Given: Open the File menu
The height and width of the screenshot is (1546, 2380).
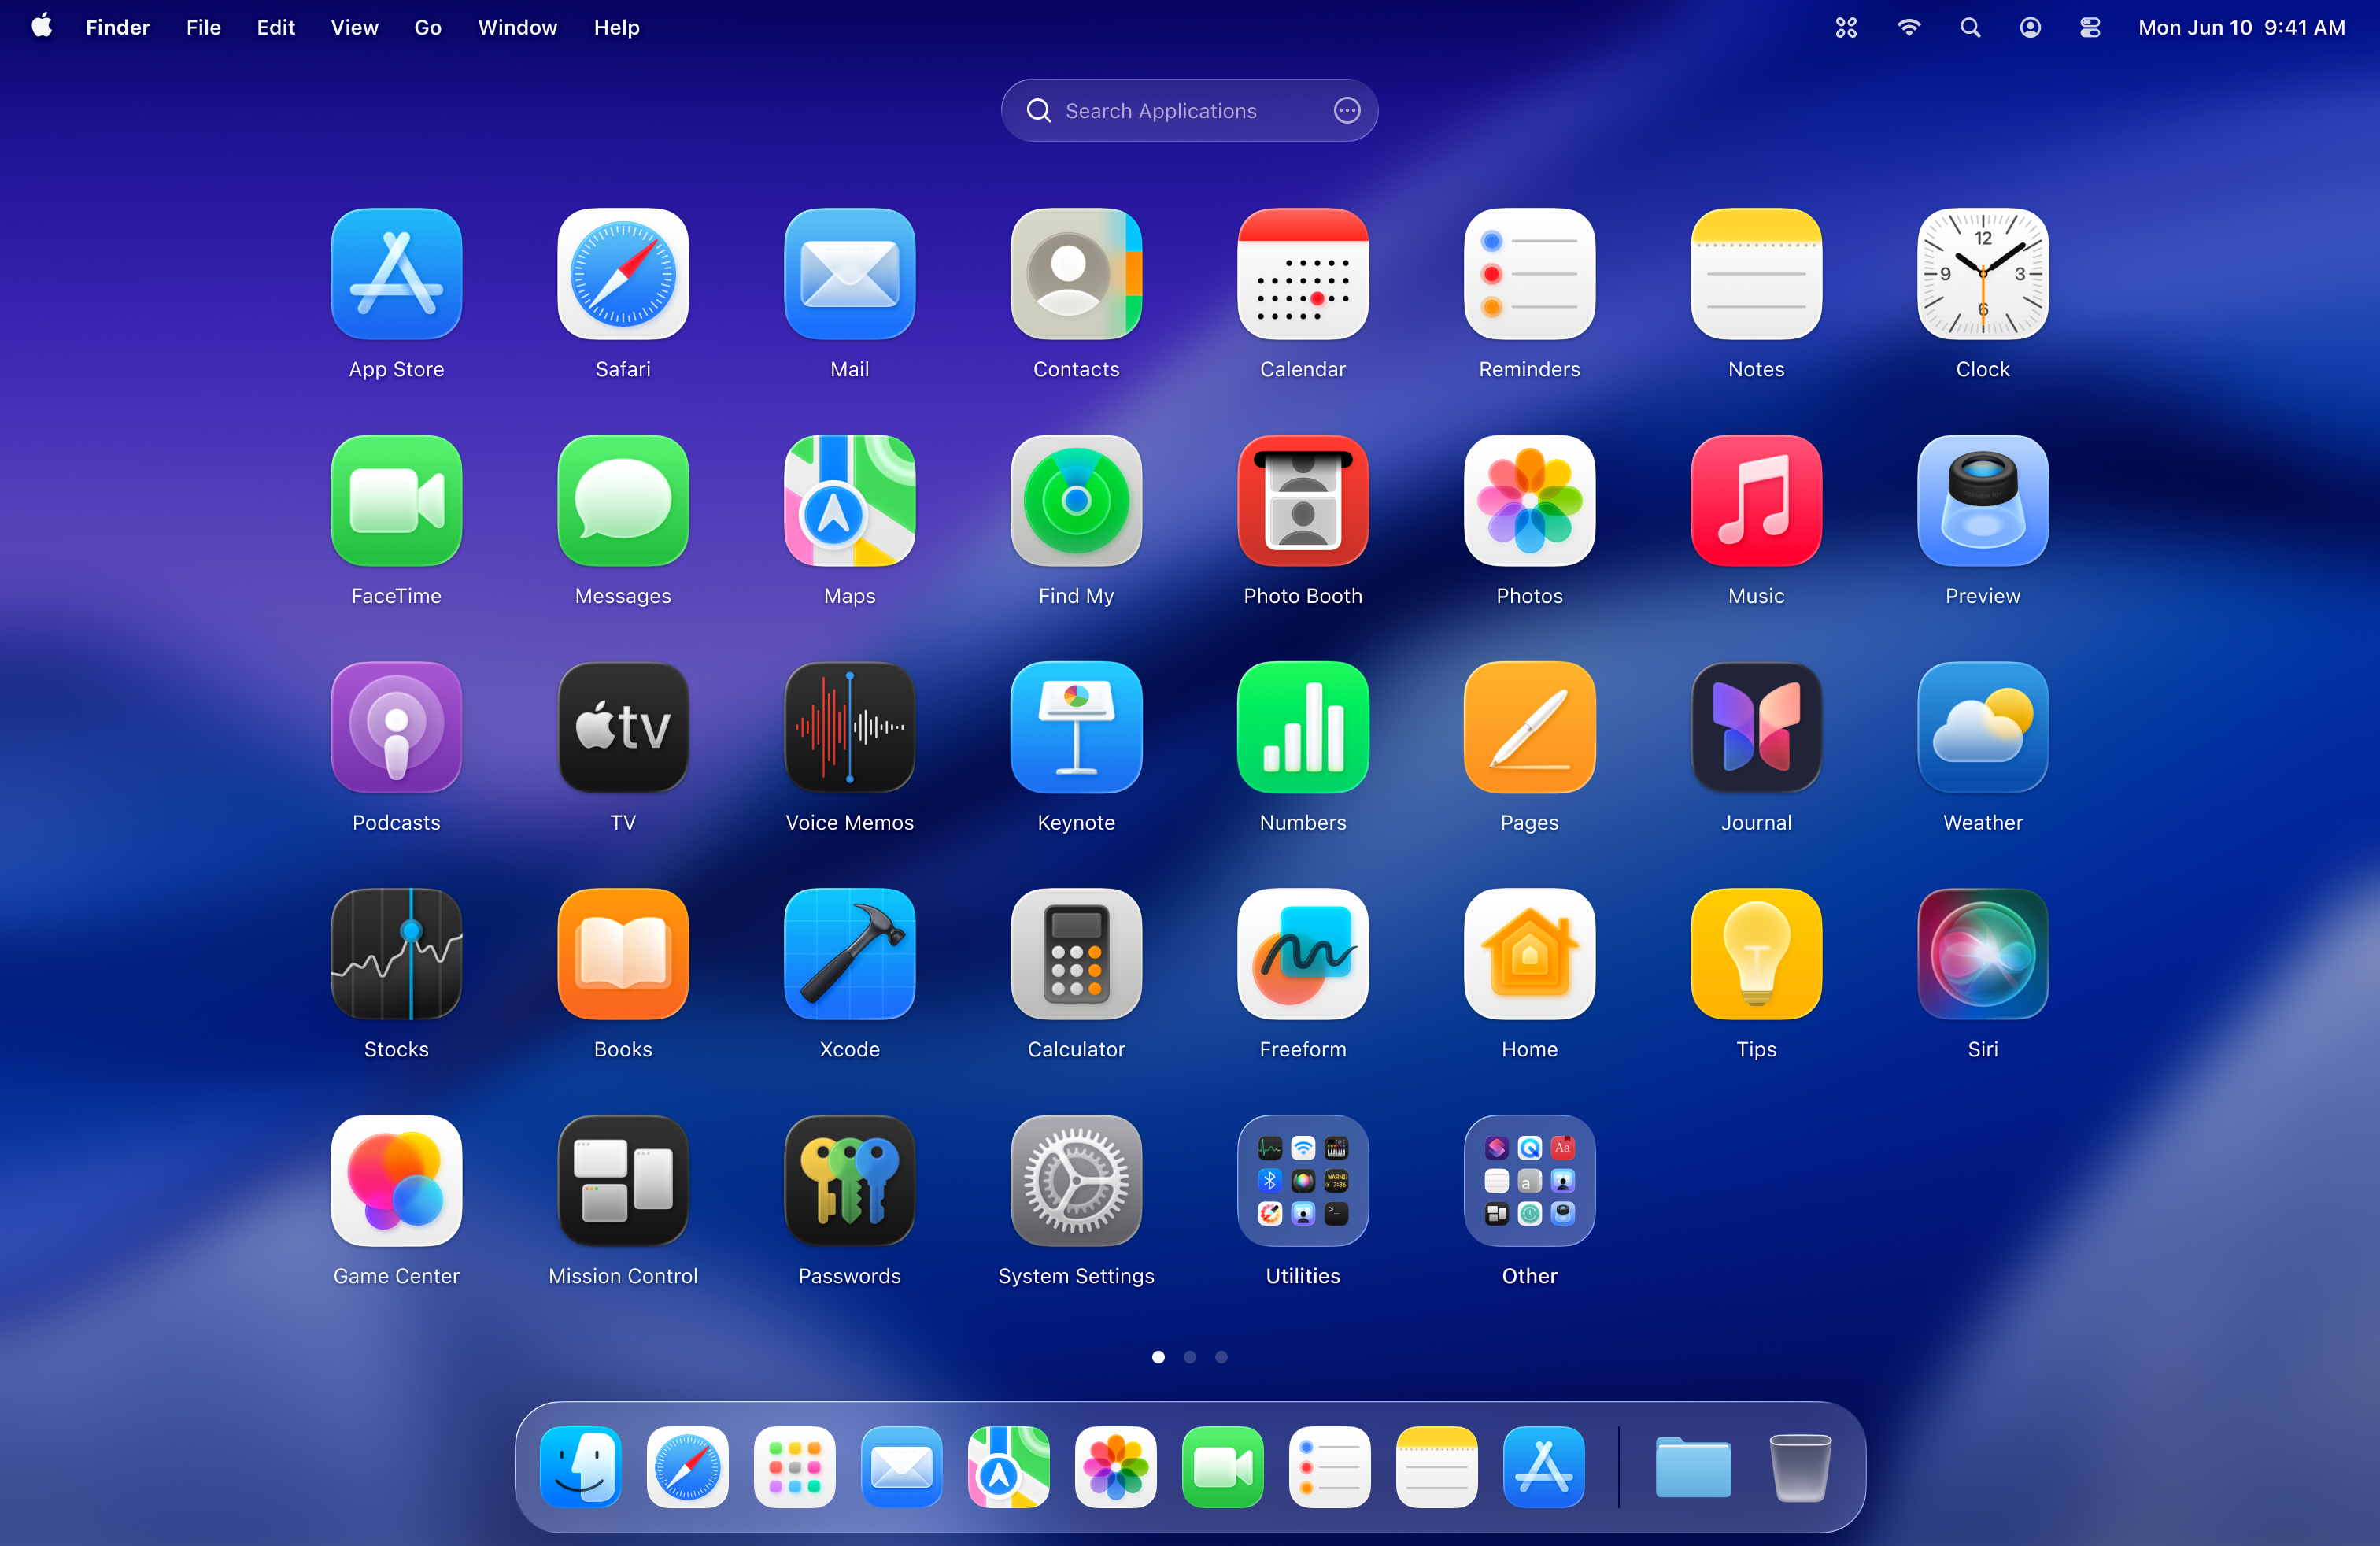Looking at the screenshot, I should click(203, 27).
